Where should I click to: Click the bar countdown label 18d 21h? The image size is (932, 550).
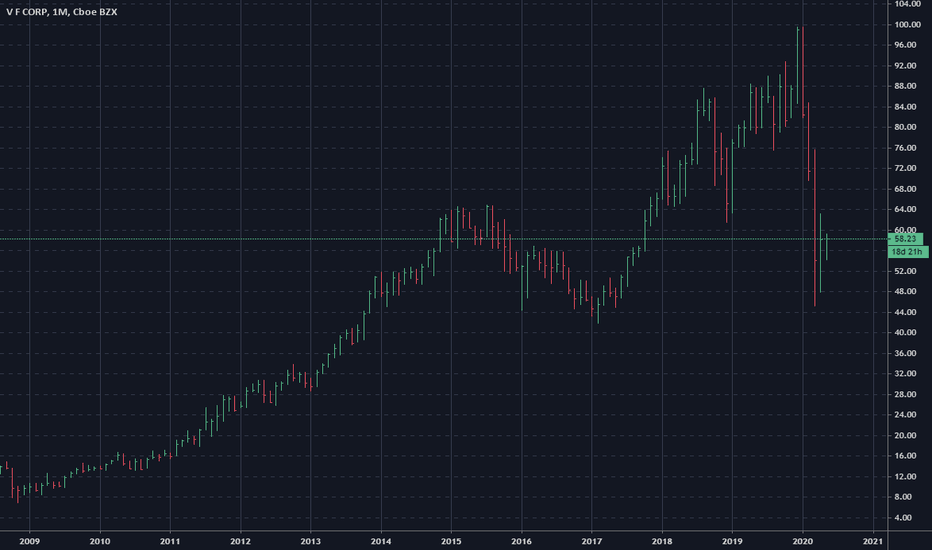pos(907,252)
